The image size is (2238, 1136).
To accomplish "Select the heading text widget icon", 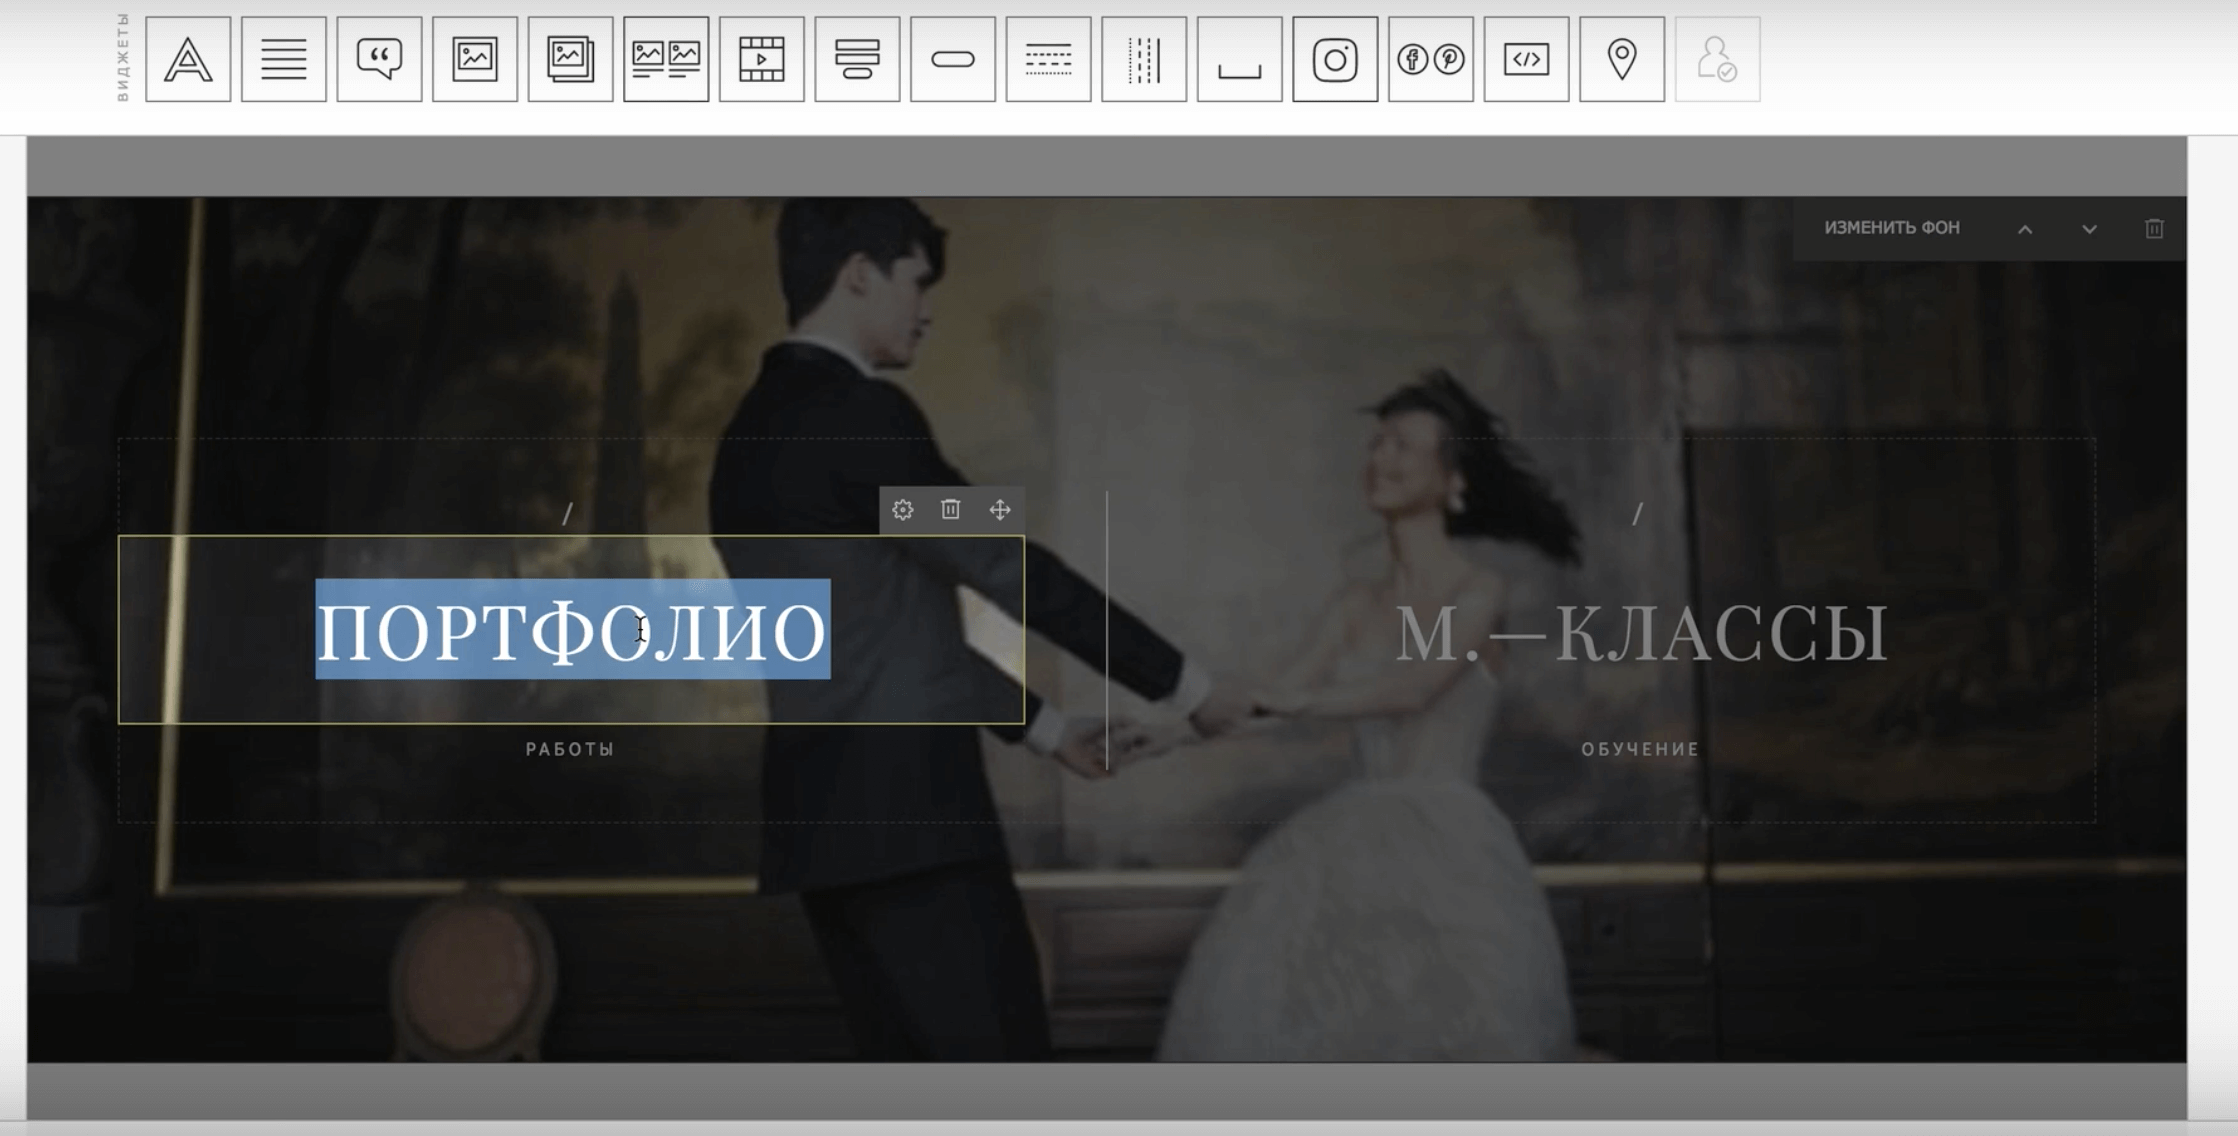I will pos(188,59).
